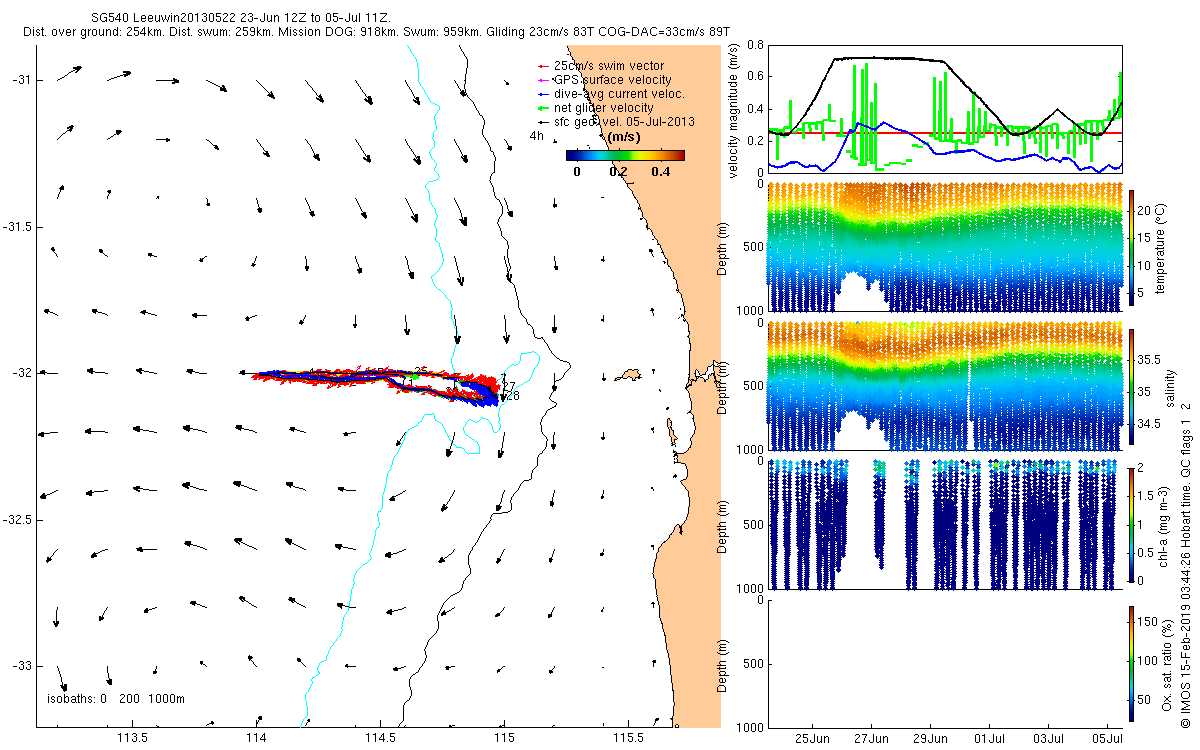Click the '115' longitude tick label
This screenshot has width=1200, height=750.
(x=504, y=738)
